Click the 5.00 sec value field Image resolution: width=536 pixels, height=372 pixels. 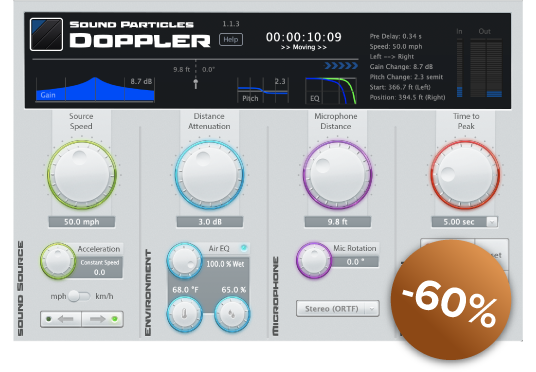coord(459,222)
